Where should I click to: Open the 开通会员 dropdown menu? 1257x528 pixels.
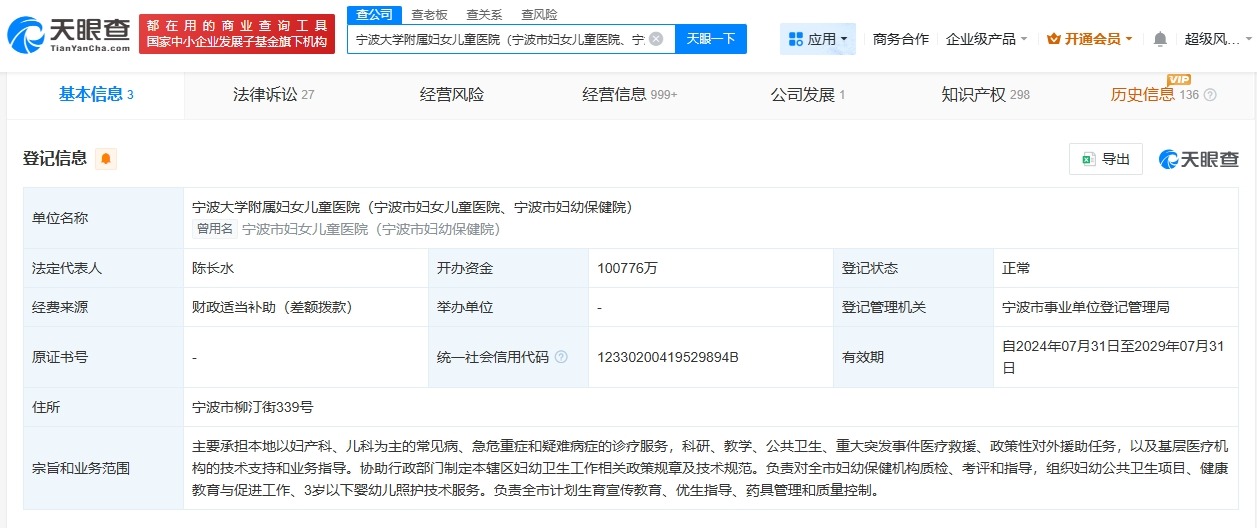click(x=1090, y=39)
